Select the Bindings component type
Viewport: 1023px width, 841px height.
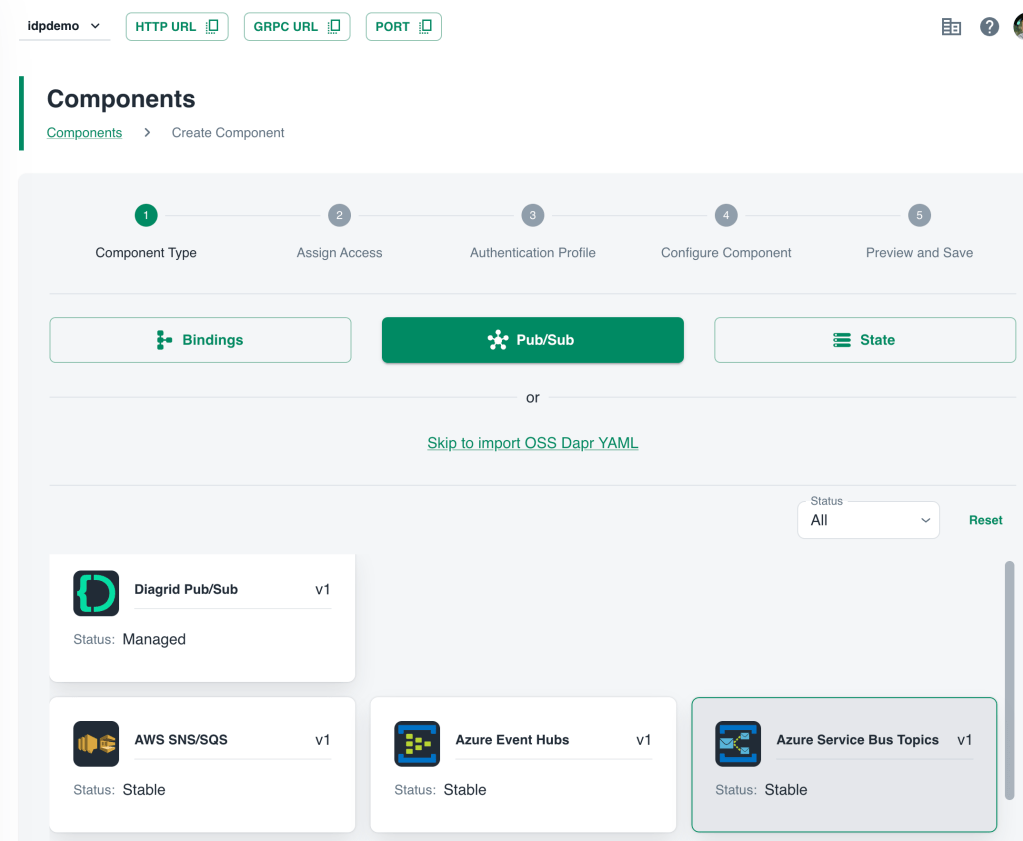coord(200,340)
